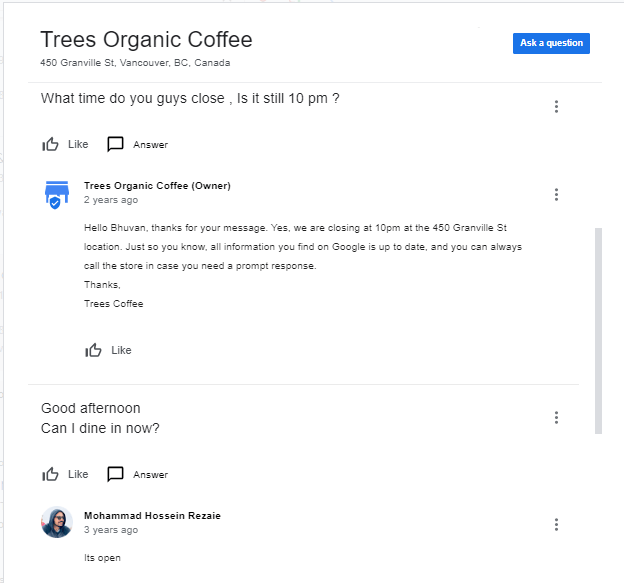Like the dine in question thumbs-up icon
Viewport: 624px width, 583px height.
tap(51, 474)
